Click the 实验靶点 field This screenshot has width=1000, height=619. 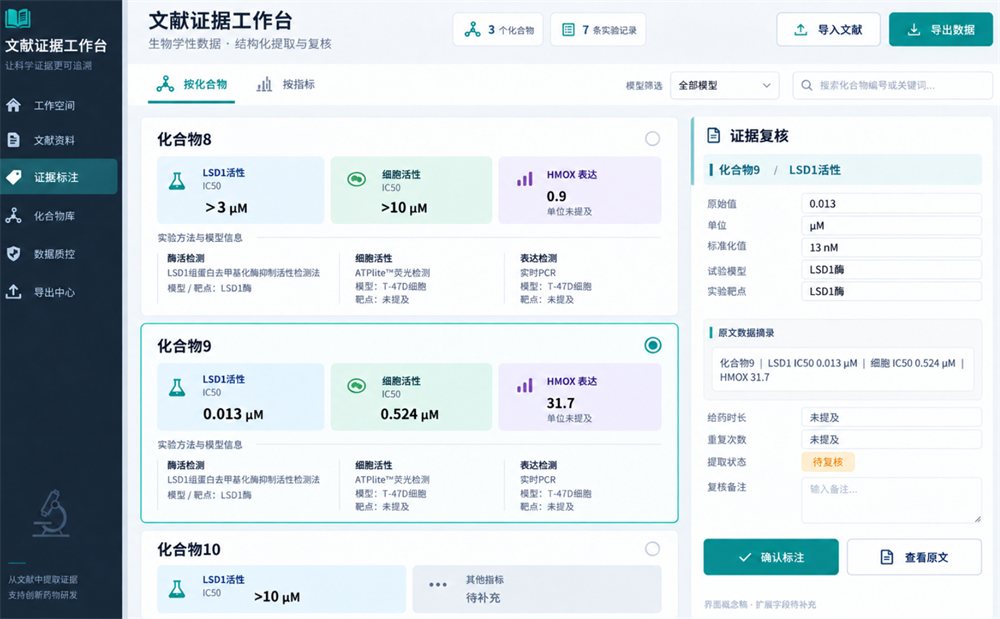click(892, 291)
